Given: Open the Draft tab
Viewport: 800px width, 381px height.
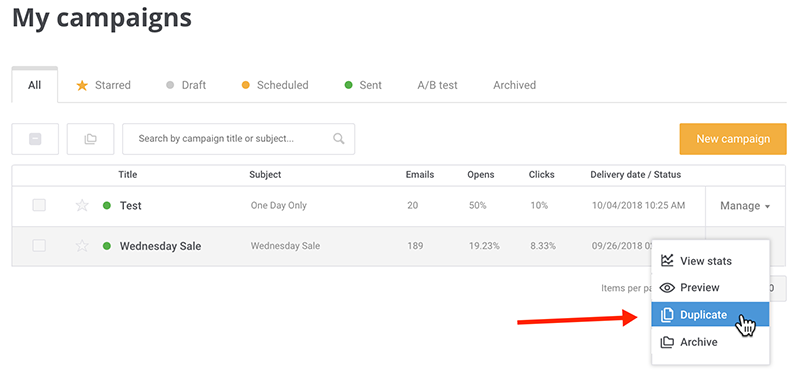Looking at the screenshot, I should [186, 85].
